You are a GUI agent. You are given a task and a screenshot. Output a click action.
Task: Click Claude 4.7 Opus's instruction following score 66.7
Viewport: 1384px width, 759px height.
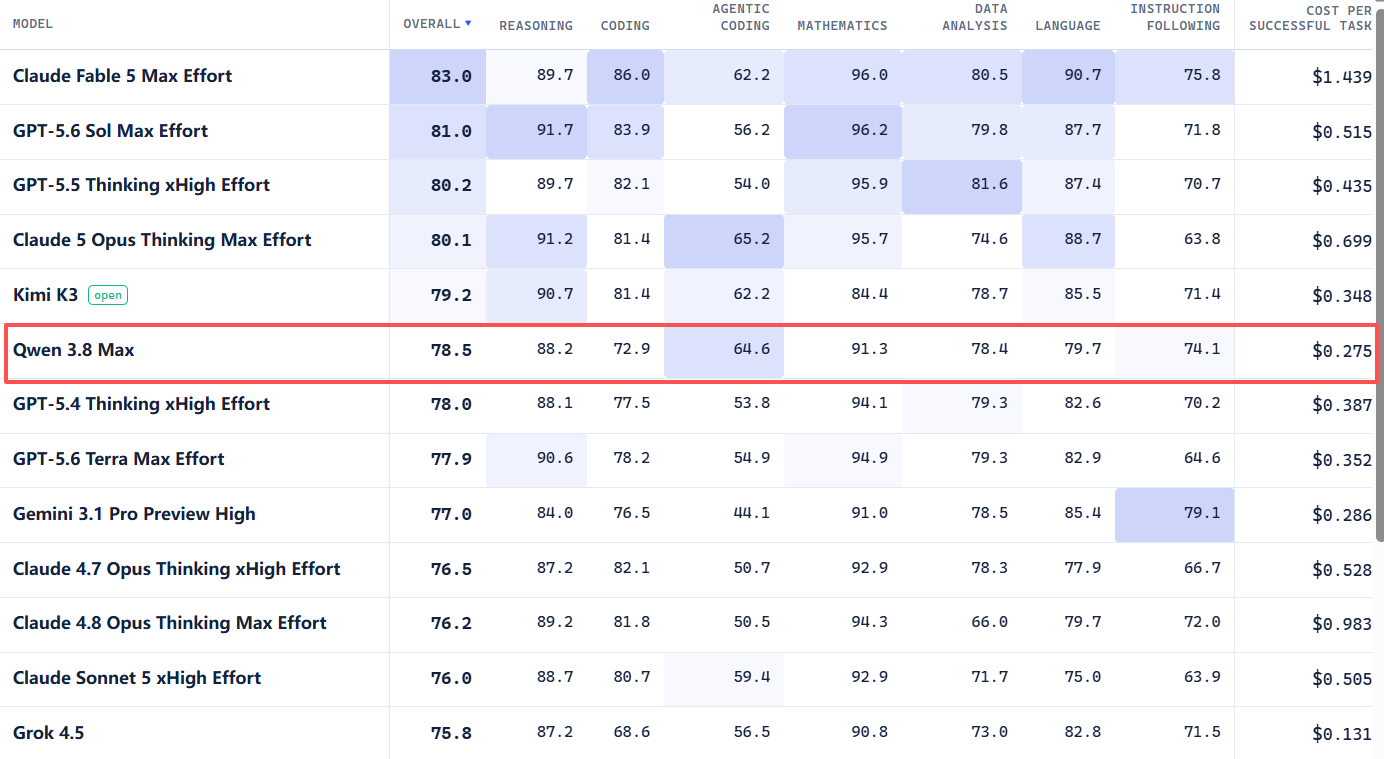pyautogui.click(x=1202, y=569)
